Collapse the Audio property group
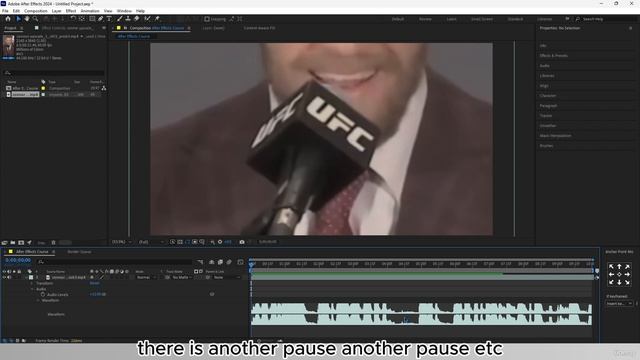640x360 pixels. (33, 289)
